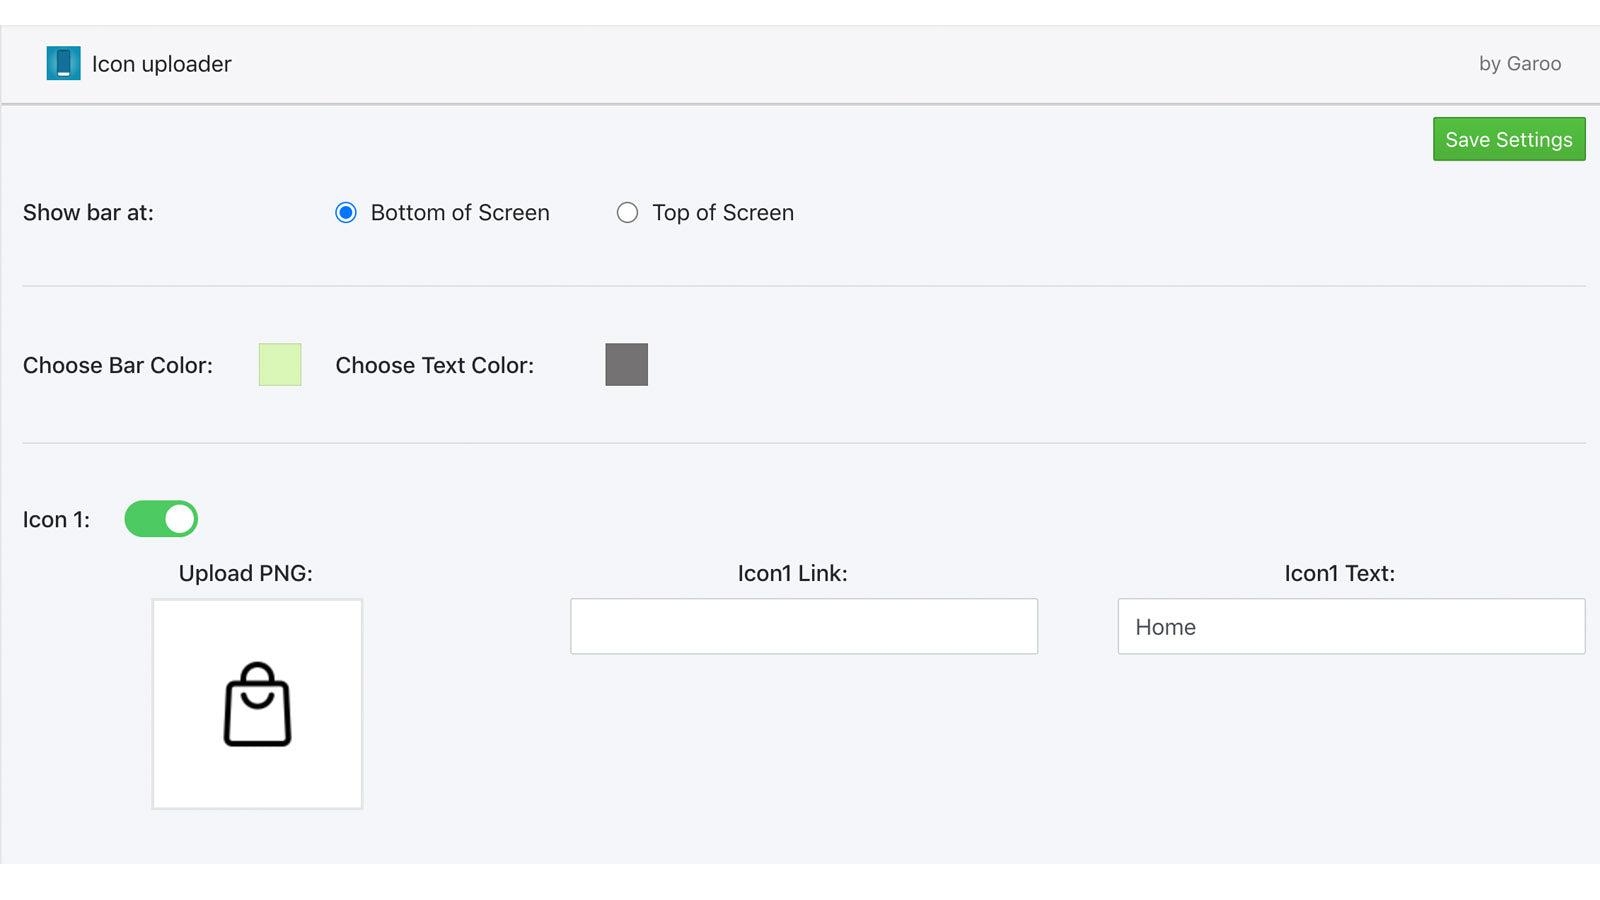1600x900 pixels.
Task: Click the shopping bag icon image
Action: [257, 704]
